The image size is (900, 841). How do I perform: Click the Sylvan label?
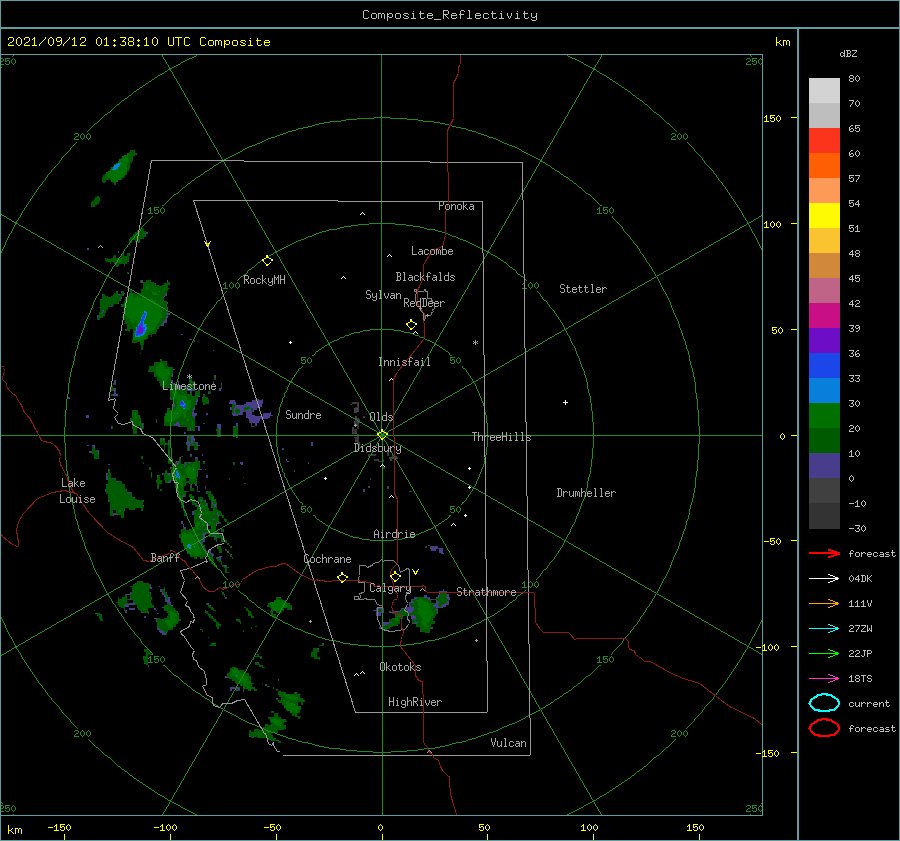click(x=383, y=295)
